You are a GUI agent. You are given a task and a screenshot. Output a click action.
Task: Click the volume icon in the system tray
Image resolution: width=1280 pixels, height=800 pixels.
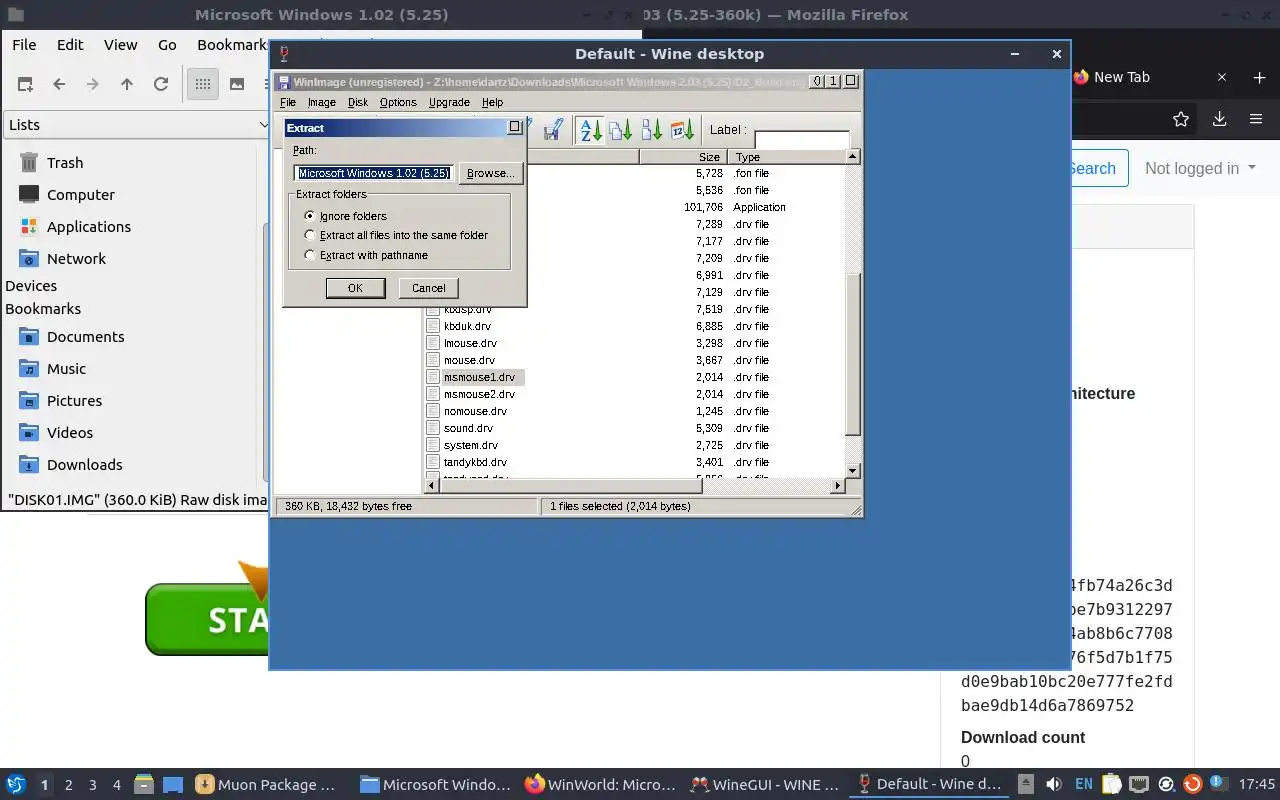(1053, 784)
